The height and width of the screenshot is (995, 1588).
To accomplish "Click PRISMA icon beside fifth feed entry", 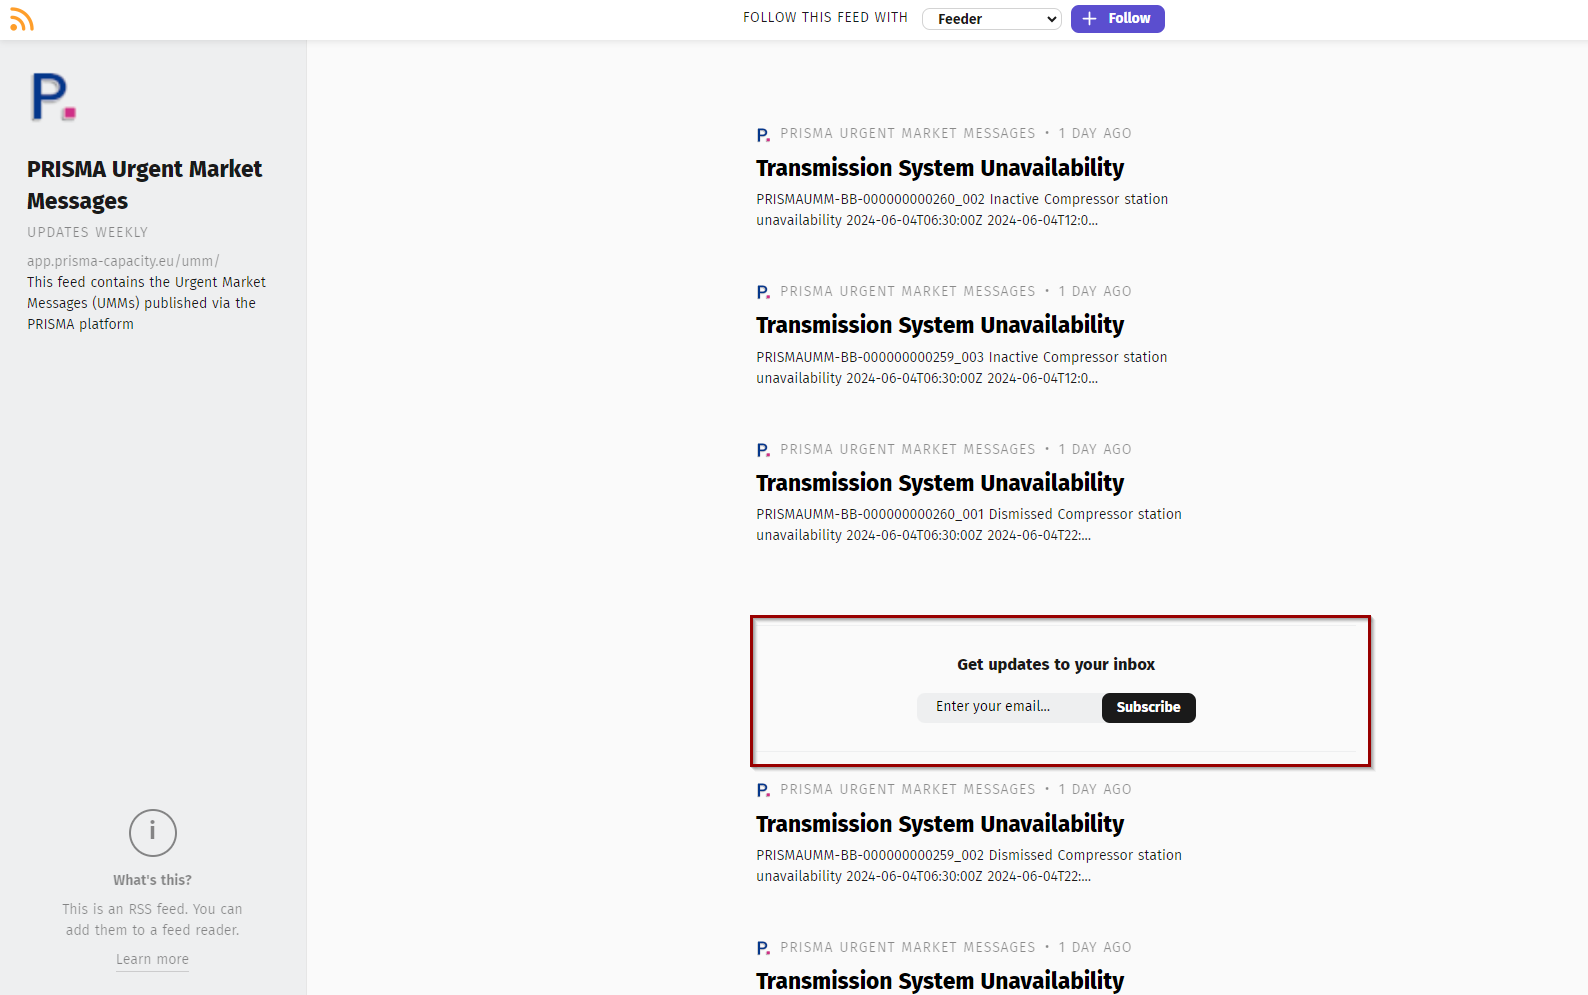I will 763,948.
